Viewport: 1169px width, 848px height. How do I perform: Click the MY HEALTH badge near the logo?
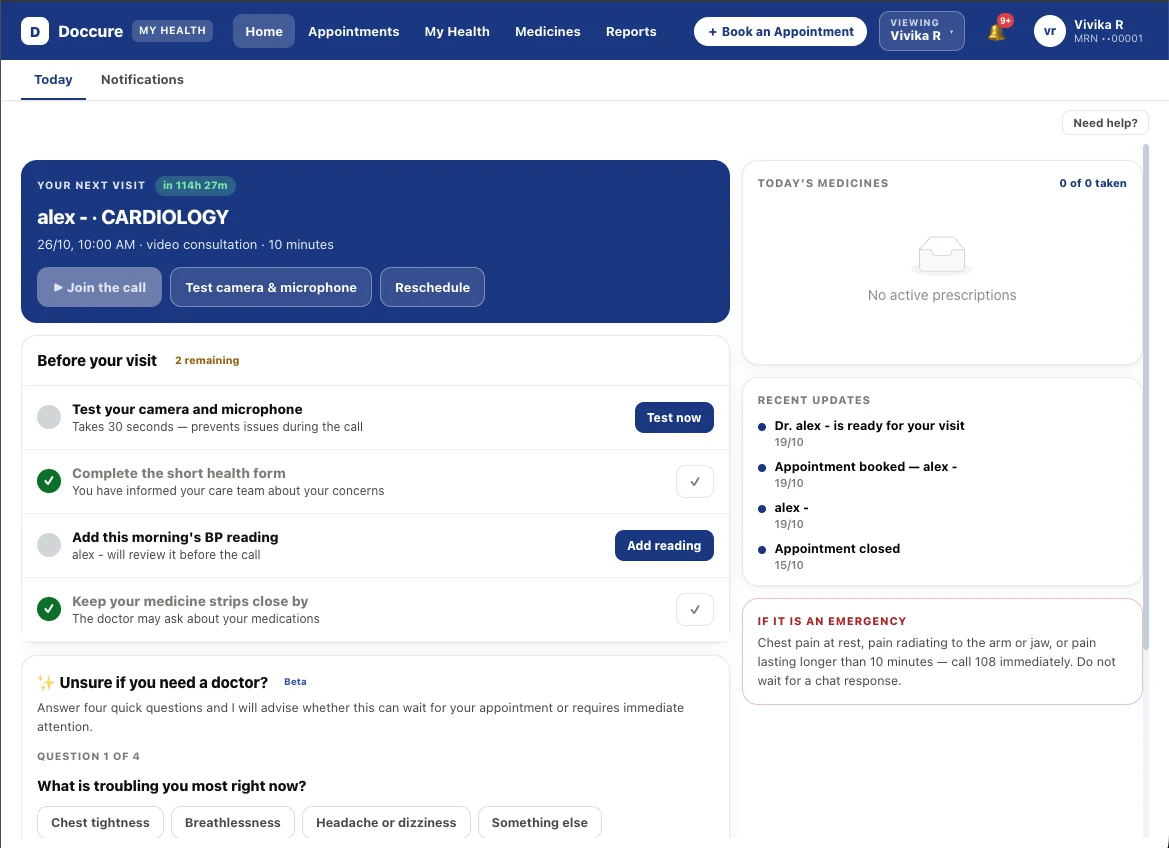tap(172, 31)
